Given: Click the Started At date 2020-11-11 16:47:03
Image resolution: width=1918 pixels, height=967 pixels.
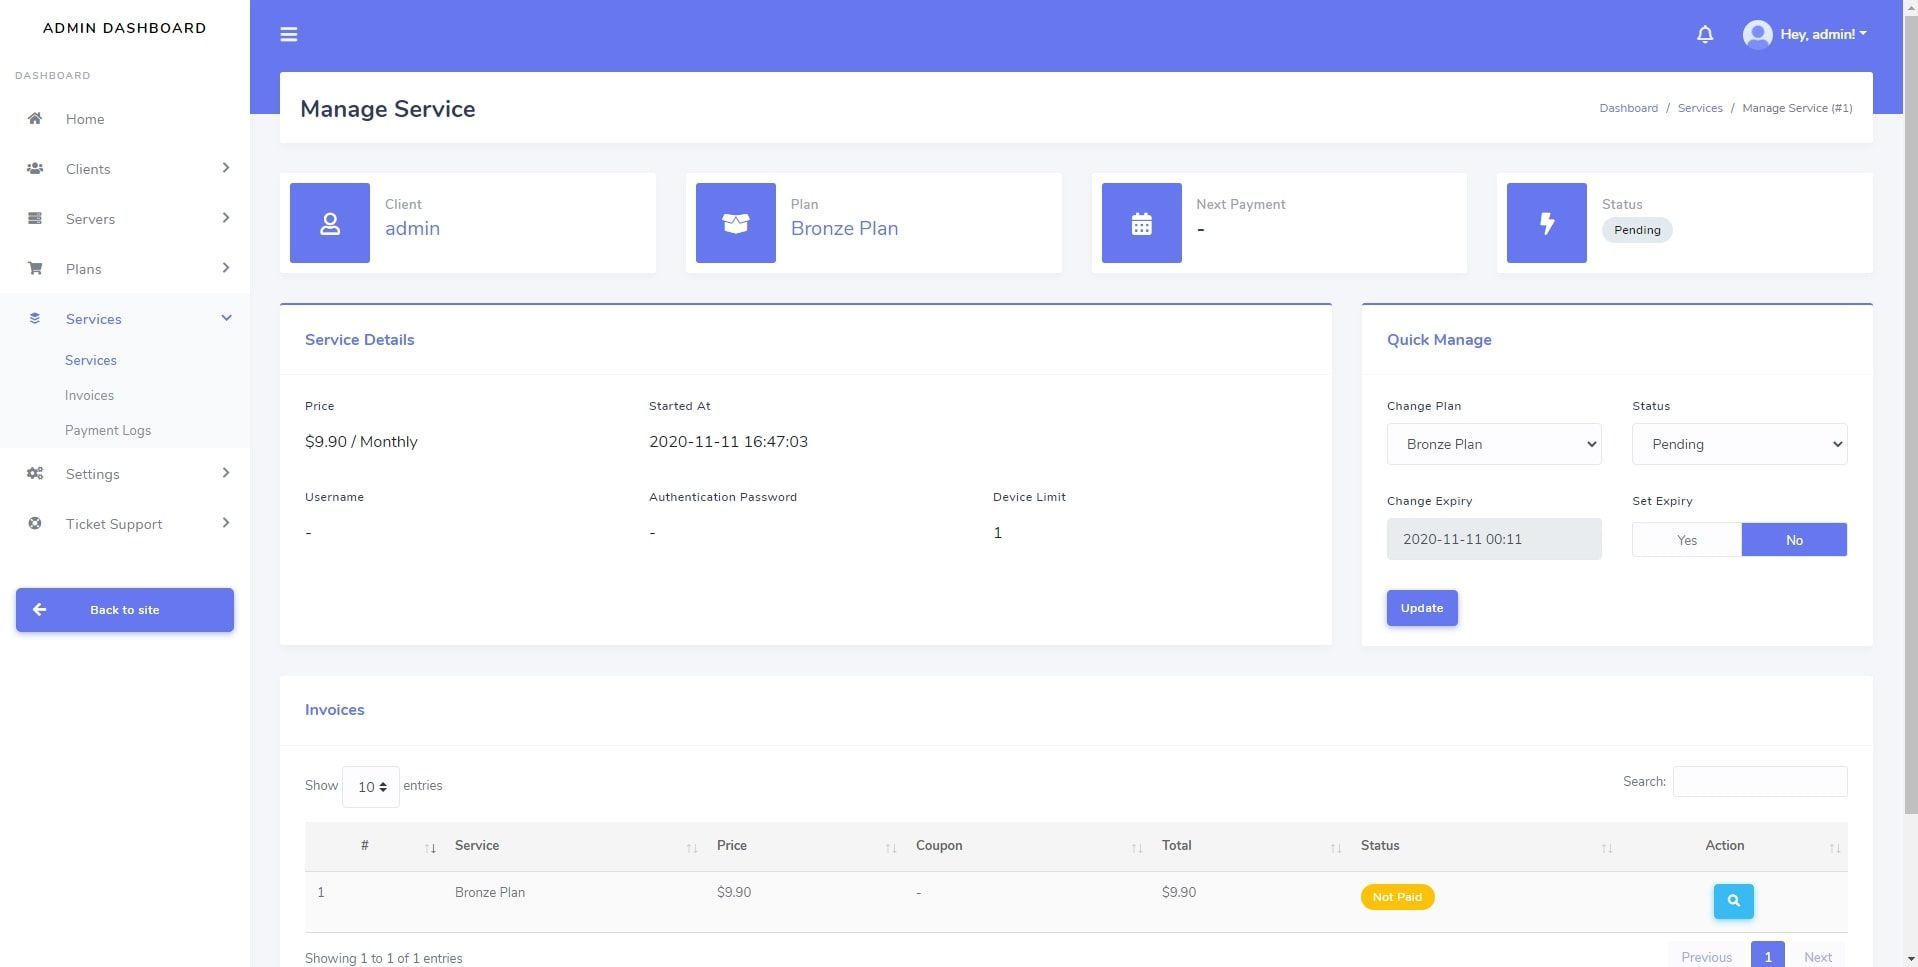Looking at the screenshot, I should click(728, 442).
